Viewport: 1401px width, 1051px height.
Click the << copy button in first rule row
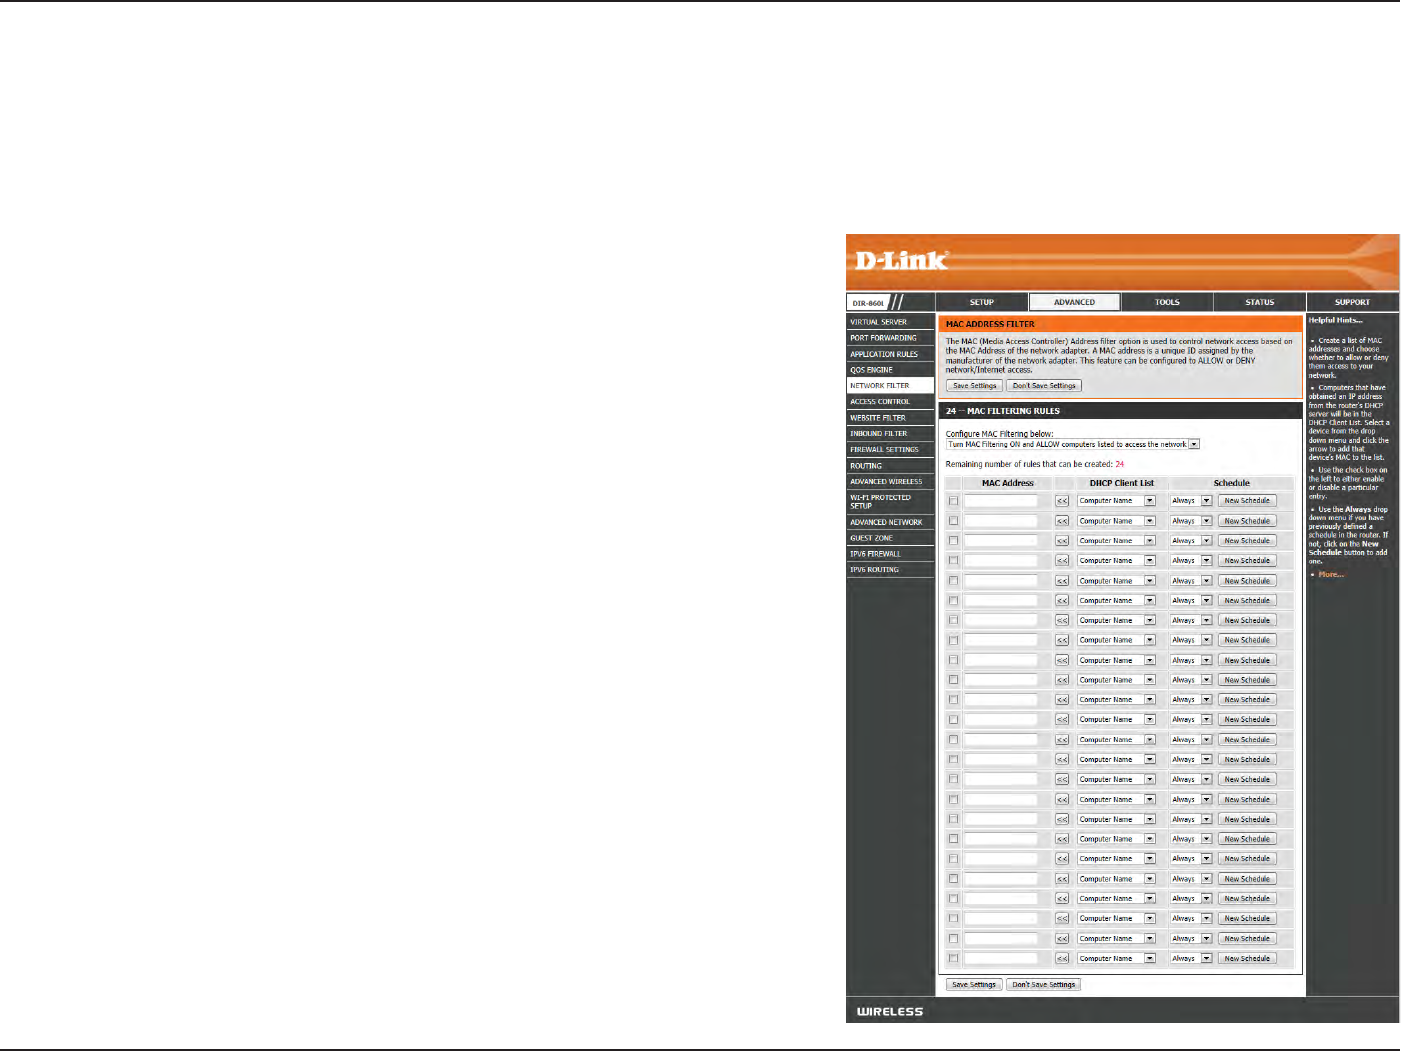tap(1062, 501)
